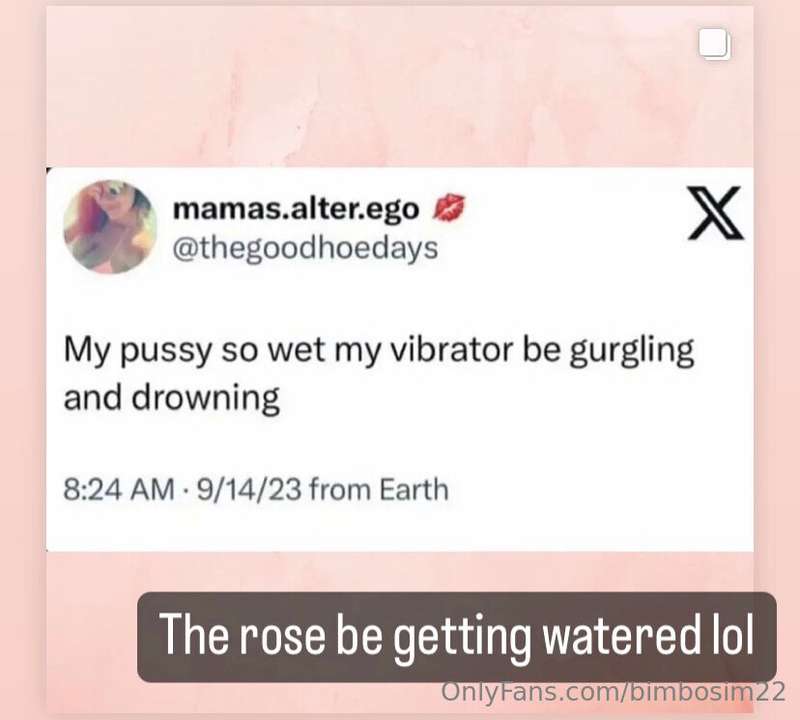Tap the multiple-photos carousel icon

point(714,44)
